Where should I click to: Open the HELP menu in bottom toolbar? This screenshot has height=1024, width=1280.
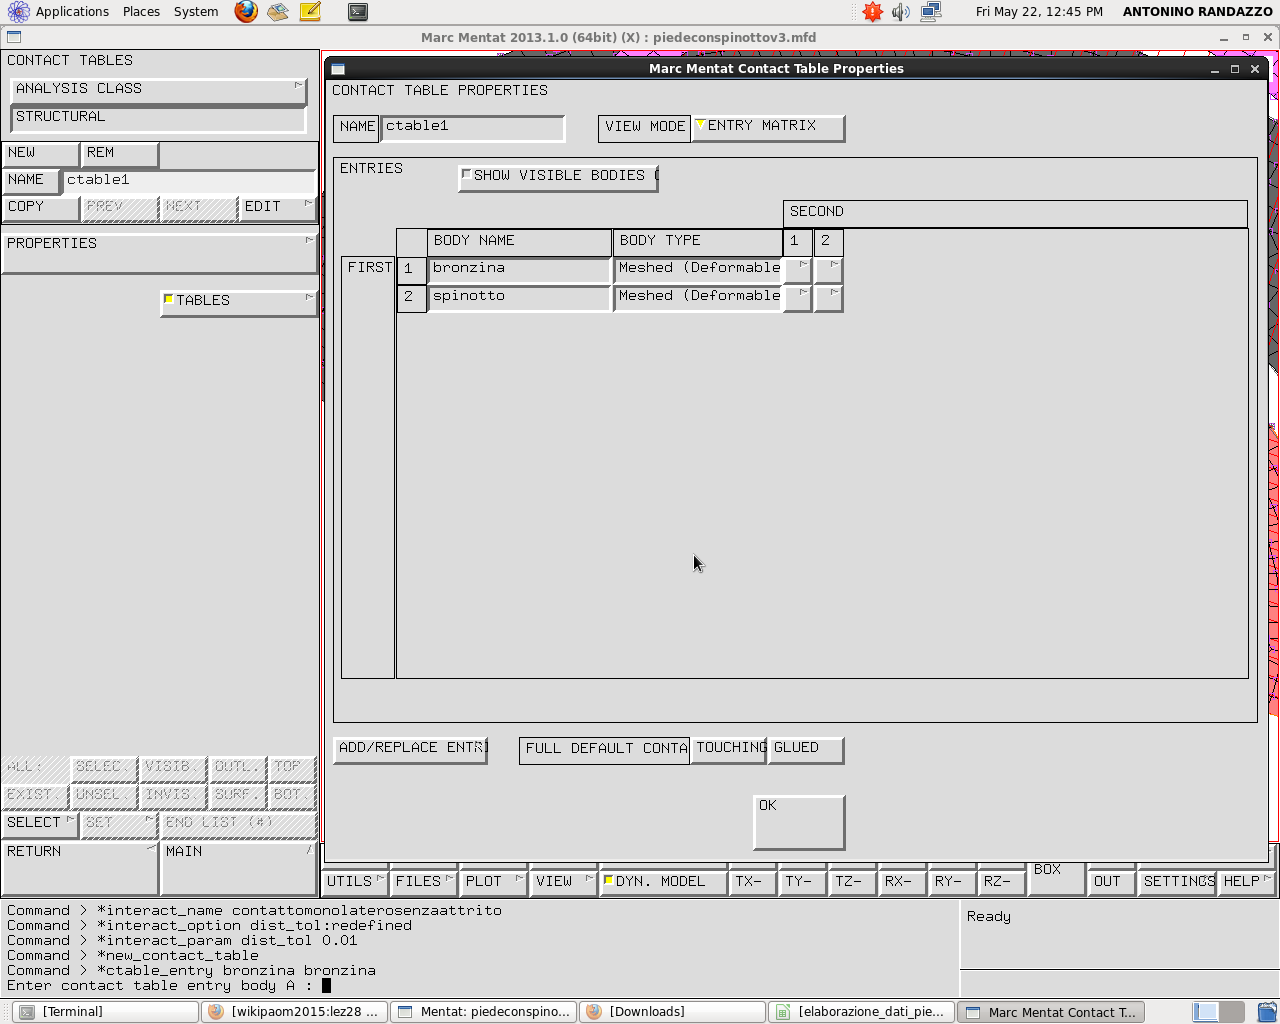[x=1246, y=882]
